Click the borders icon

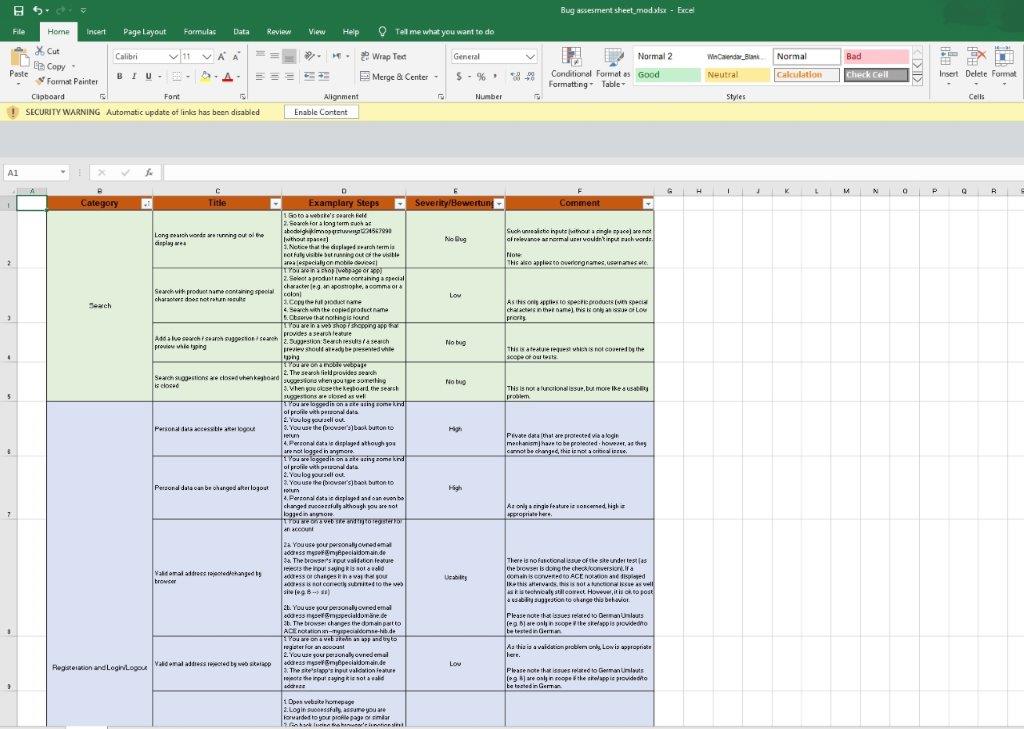tap(176, 77)
